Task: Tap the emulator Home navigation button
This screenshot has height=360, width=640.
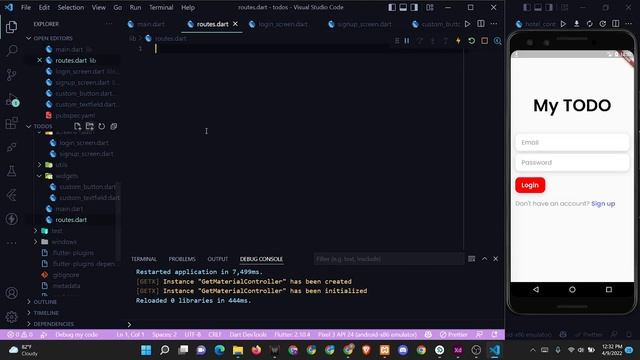Action: [x=572, y=289]
